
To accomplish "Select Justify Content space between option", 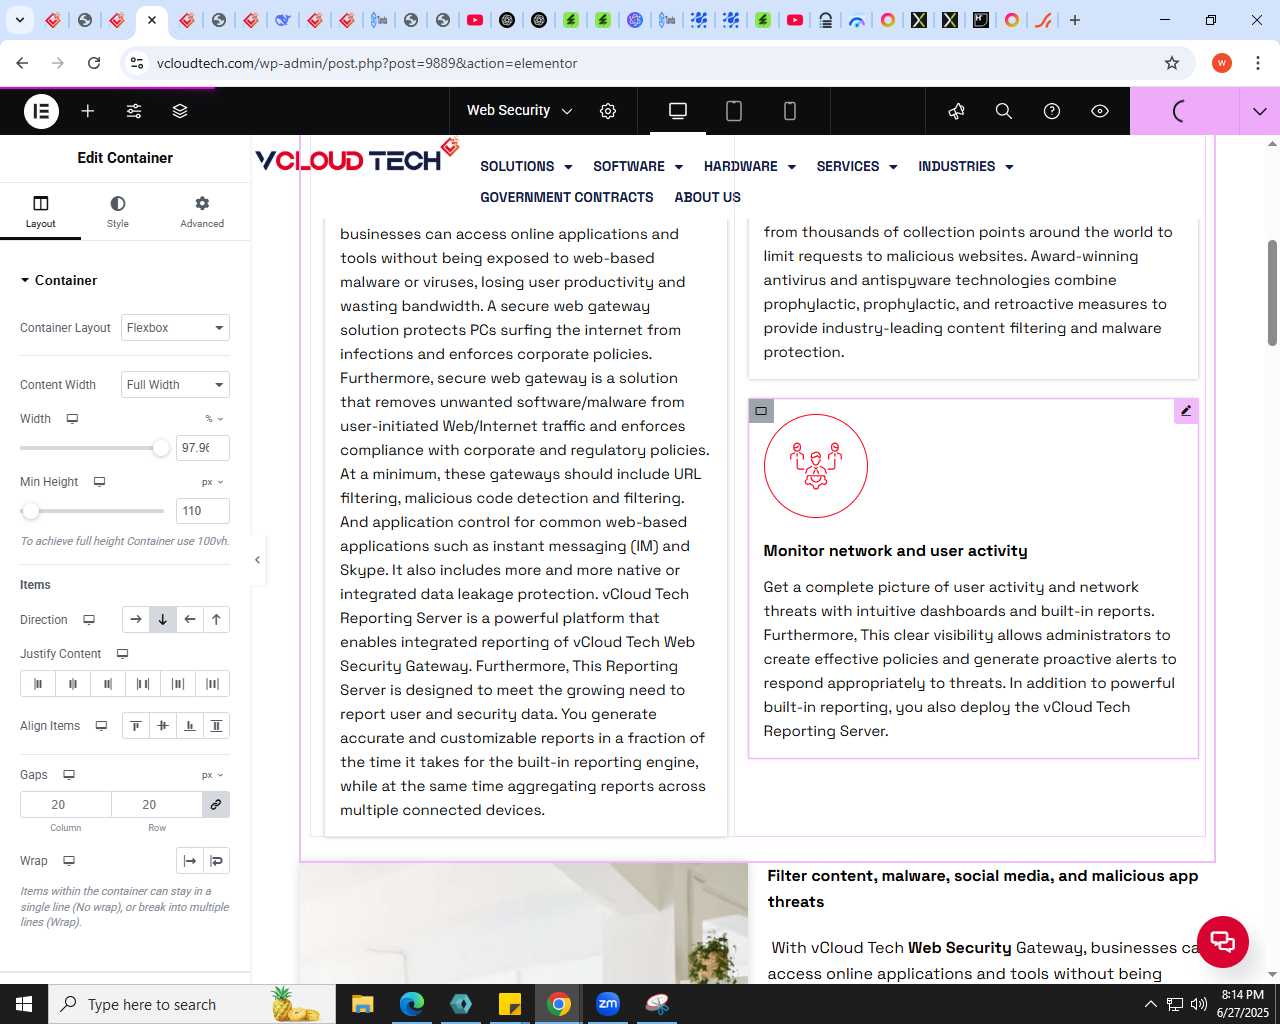I will tap(143, 684).
